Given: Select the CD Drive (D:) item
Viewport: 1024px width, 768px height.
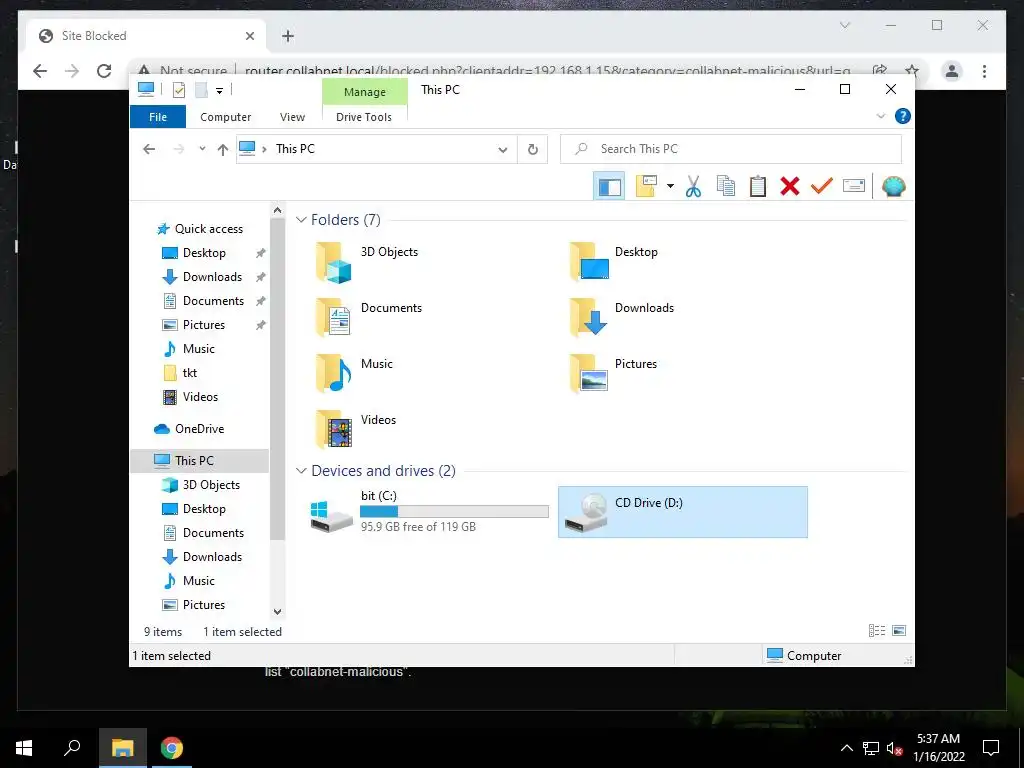Looking at the screenshot, I should point(682,512).
